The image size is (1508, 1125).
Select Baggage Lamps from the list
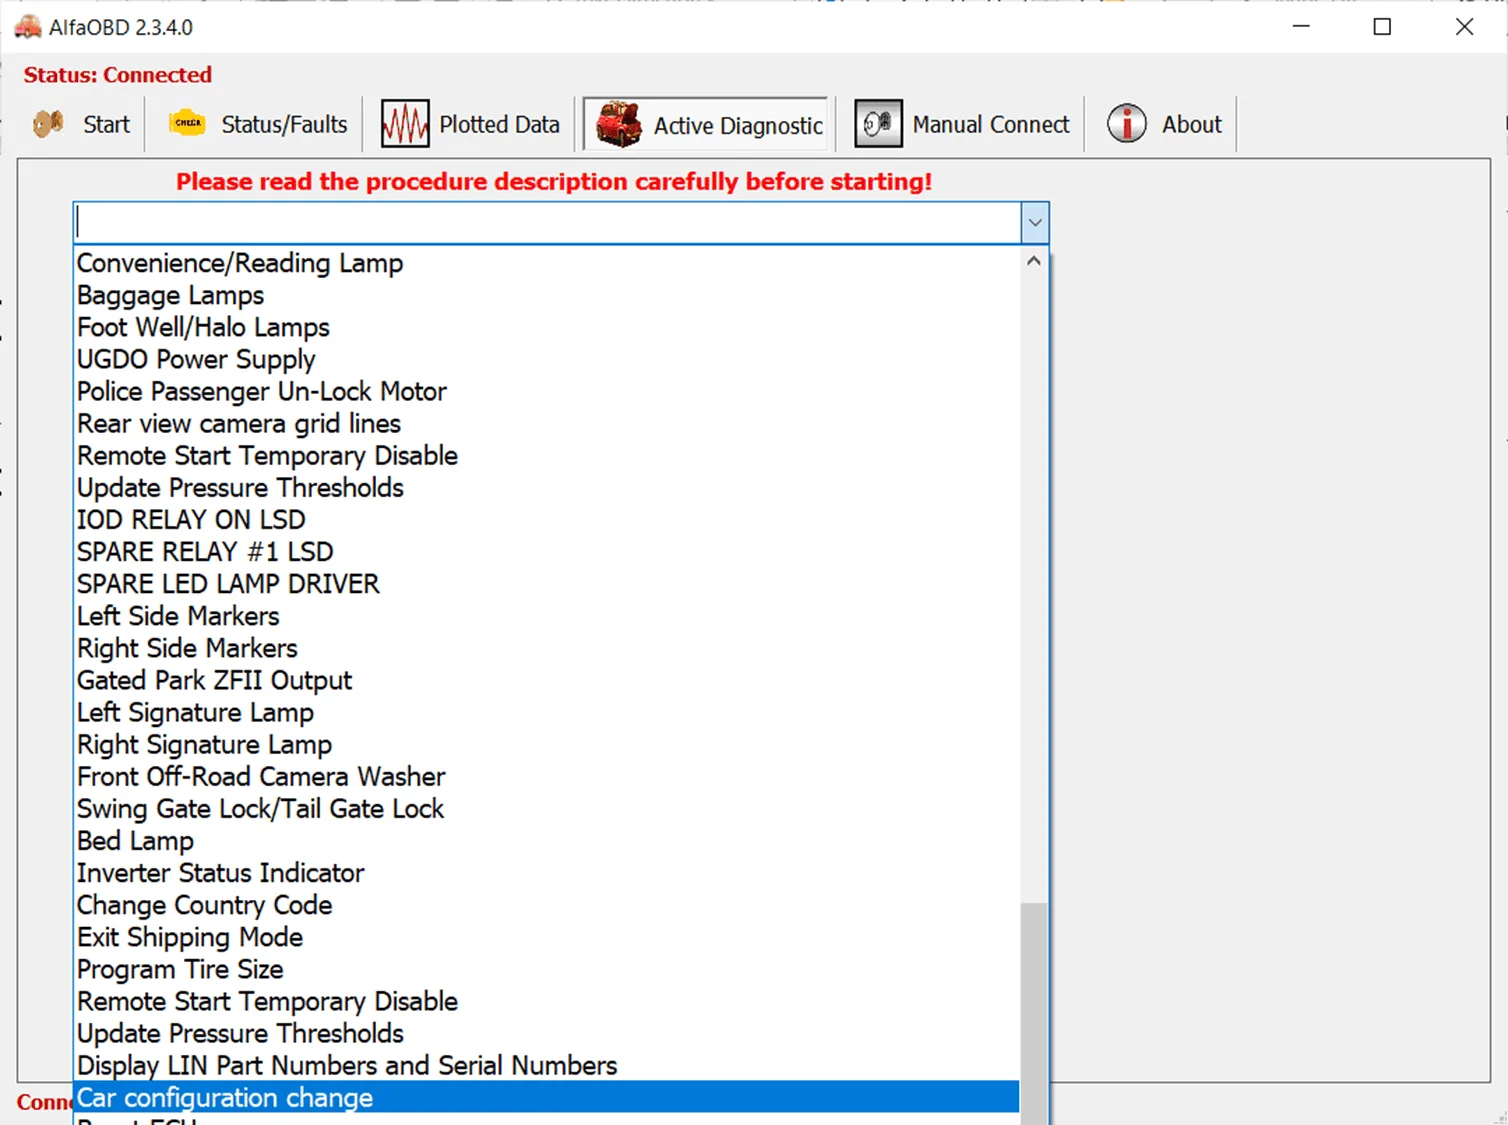pyautogui.click(x=546, y=295)
